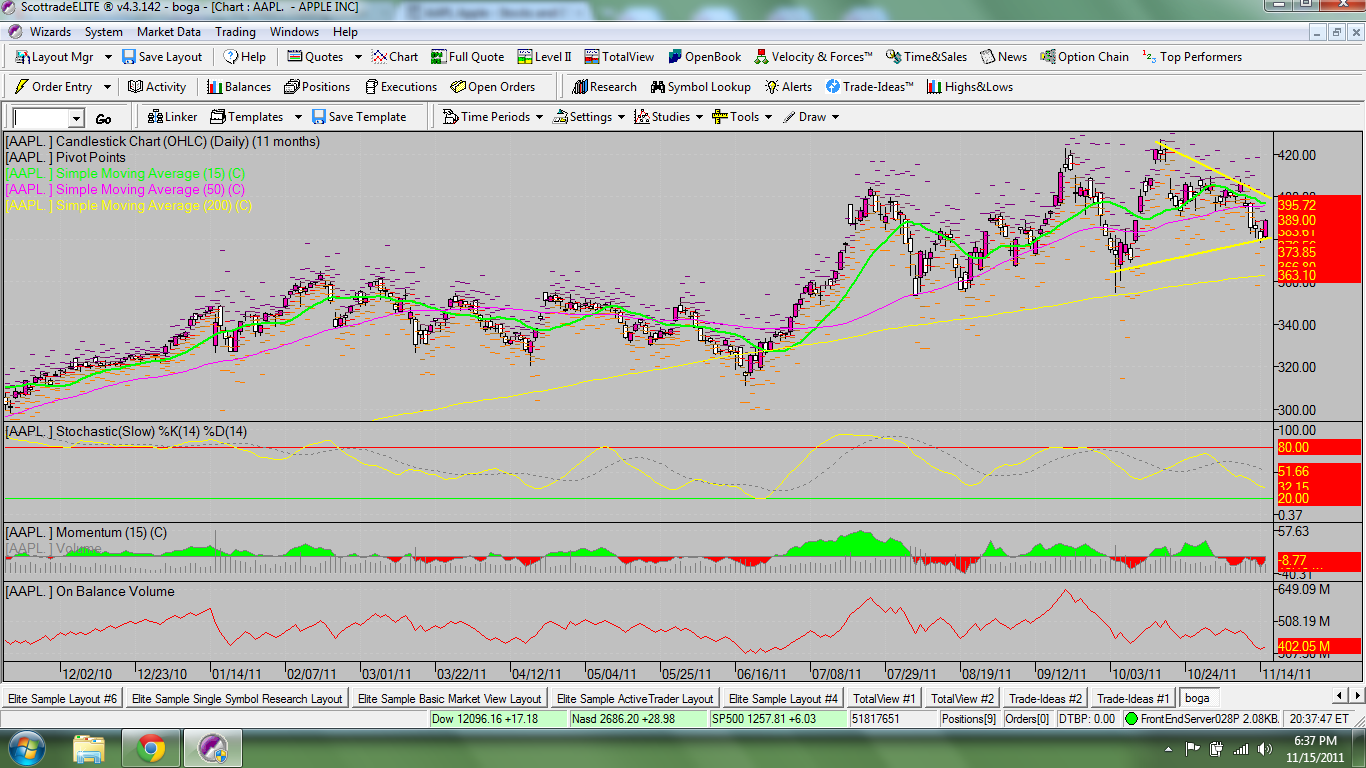The image size is (1366, 768).
Task: Switch to TotalView #2 tab
Action: point(962,699)
